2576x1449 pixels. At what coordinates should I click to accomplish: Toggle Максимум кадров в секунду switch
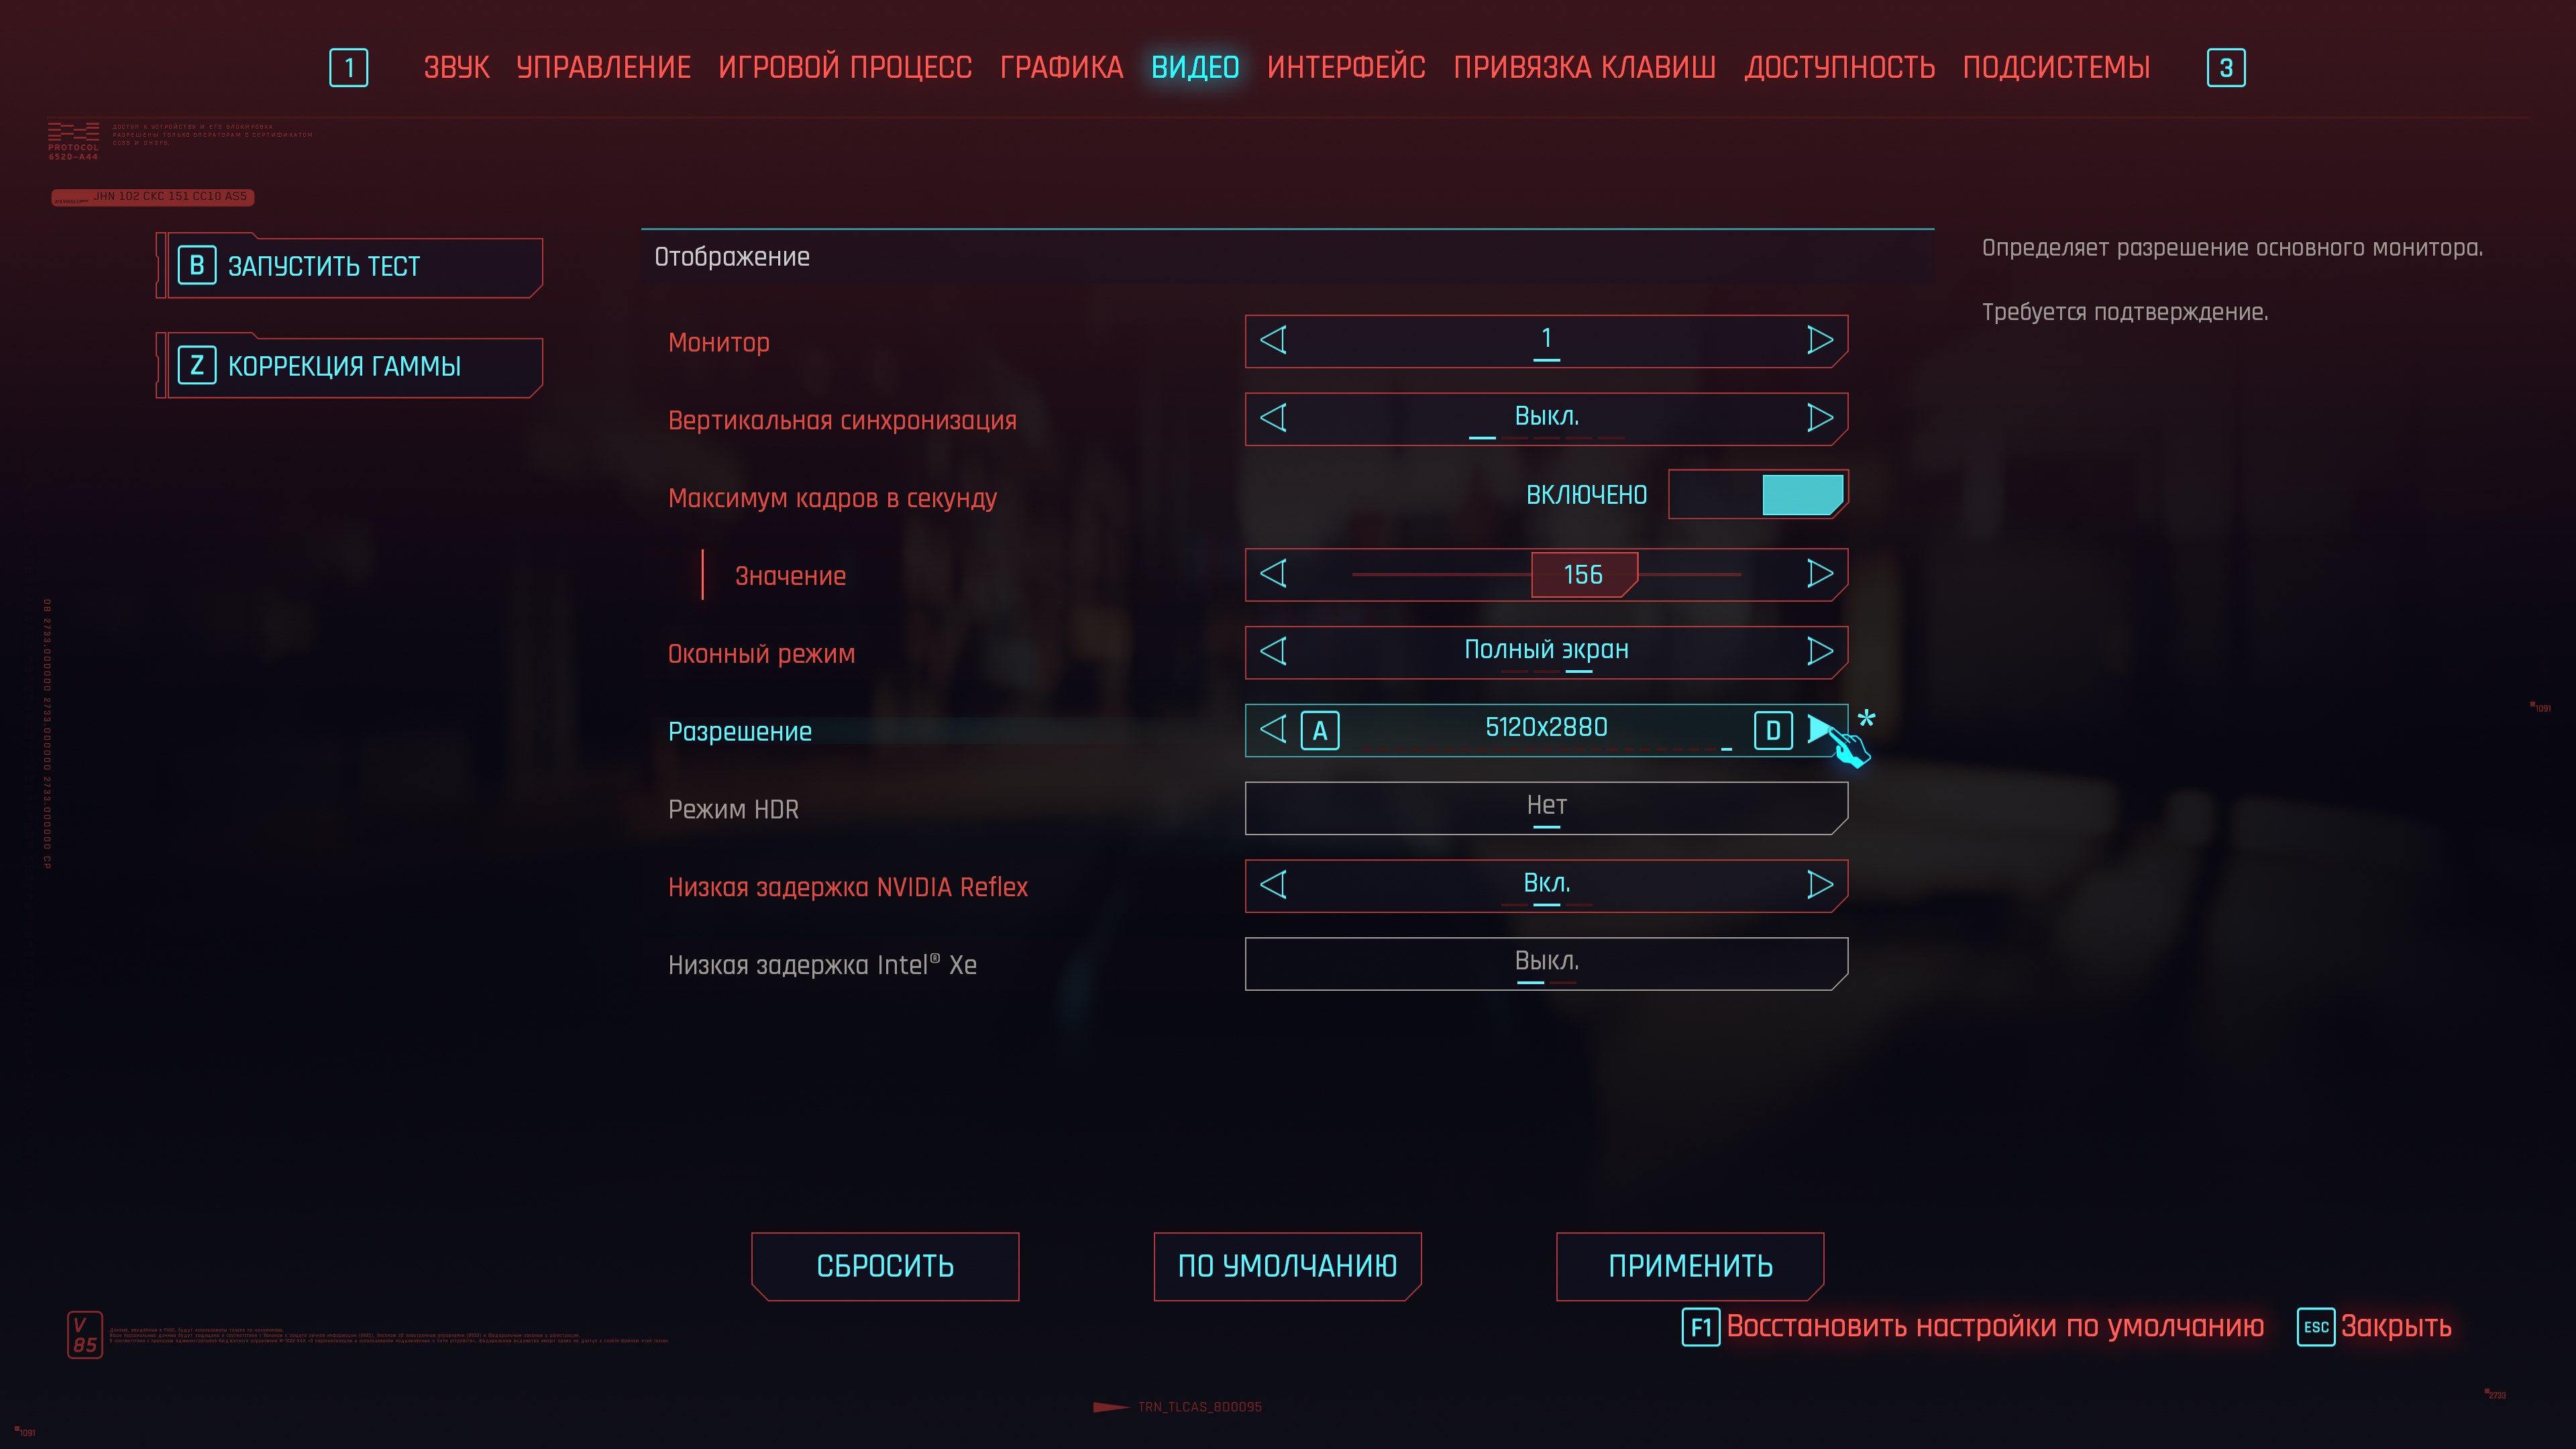pos(1758,495)
